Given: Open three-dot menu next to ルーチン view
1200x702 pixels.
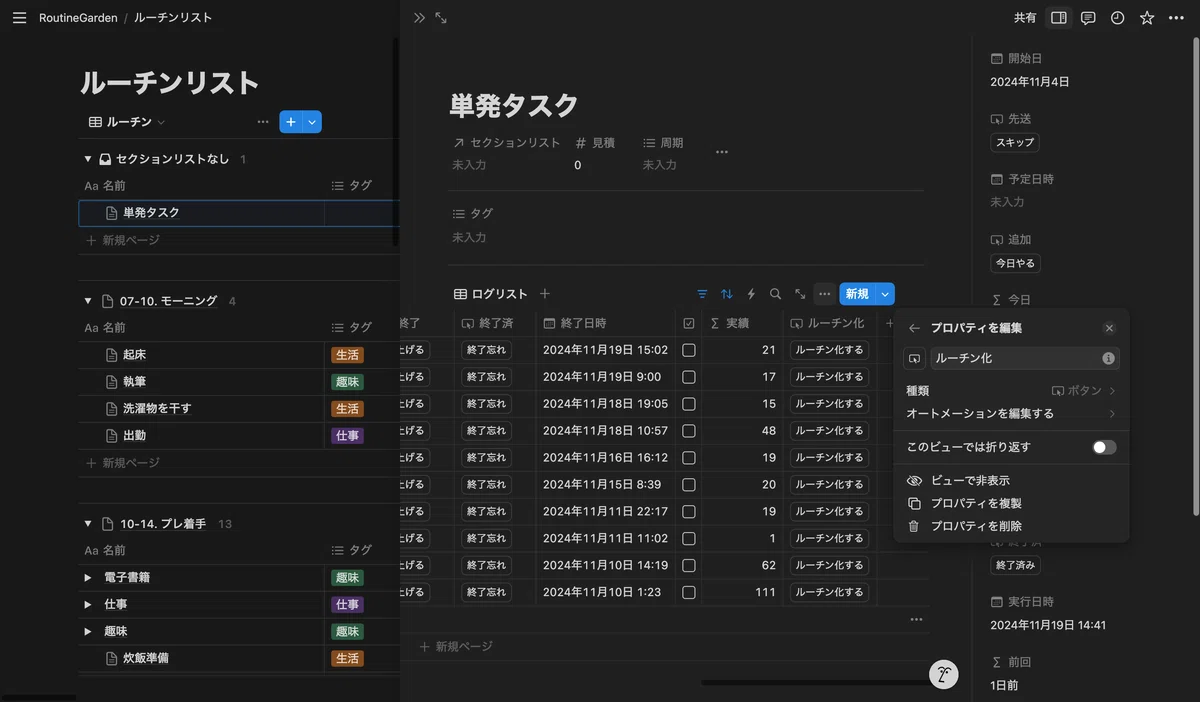Looking at the screenshot, I should click(x=263, y=122).
